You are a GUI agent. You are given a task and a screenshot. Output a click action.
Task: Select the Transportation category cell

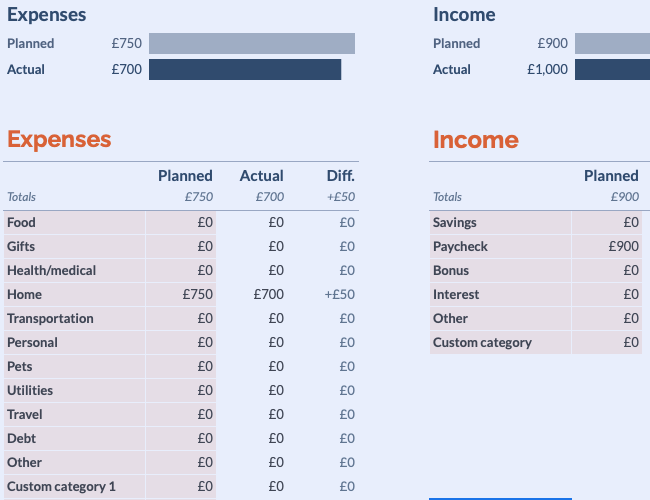[75, 318]
